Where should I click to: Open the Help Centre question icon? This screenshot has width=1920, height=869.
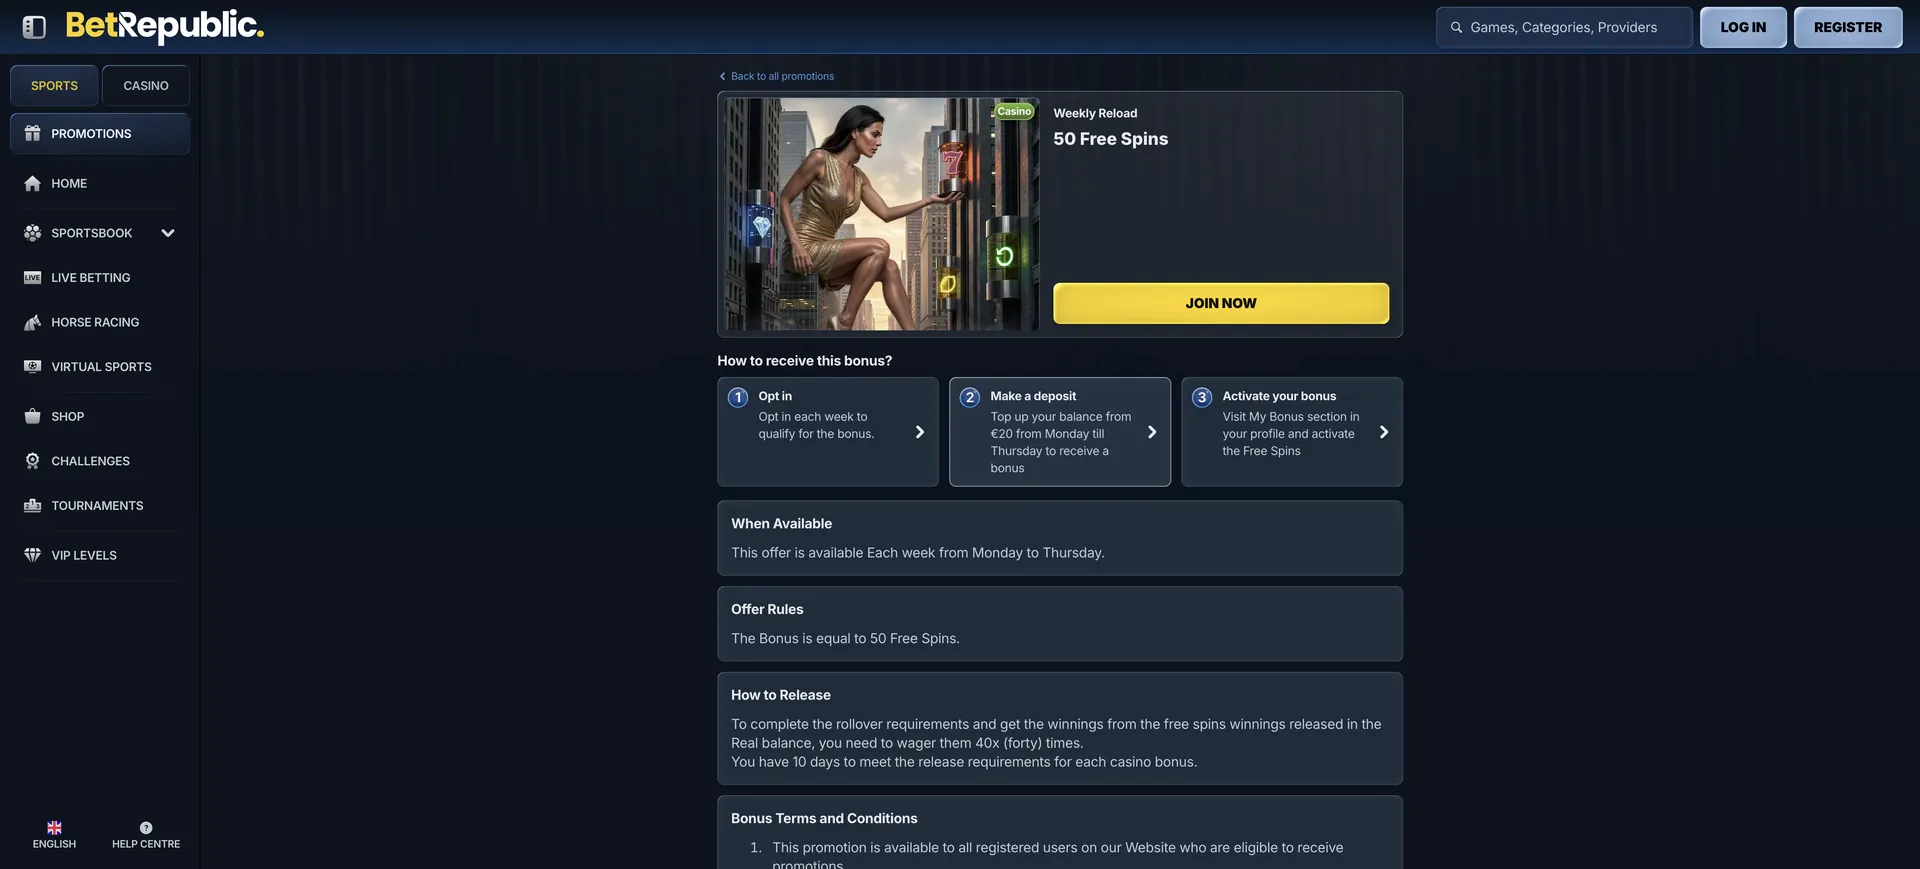[x=146, y=828]
